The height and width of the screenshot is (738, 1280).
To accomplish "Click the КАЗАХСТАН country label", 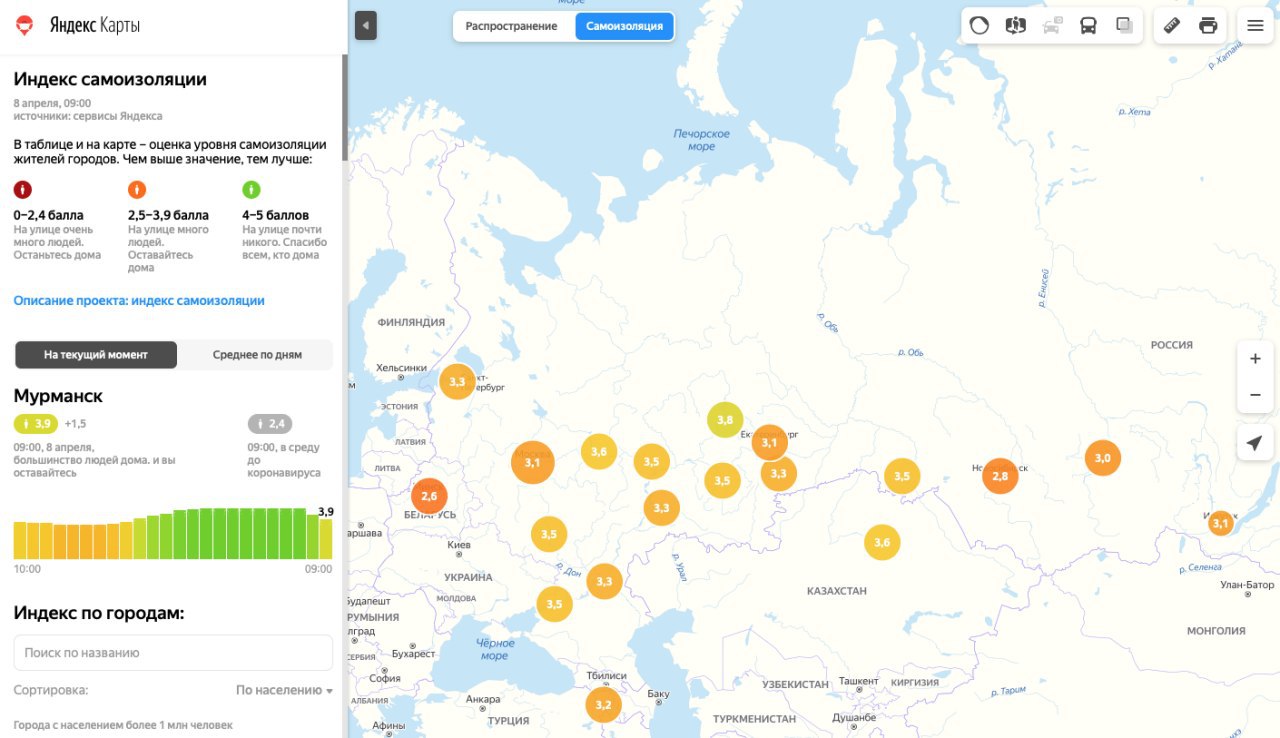I will pyautogui.click(x=837, y=591).
